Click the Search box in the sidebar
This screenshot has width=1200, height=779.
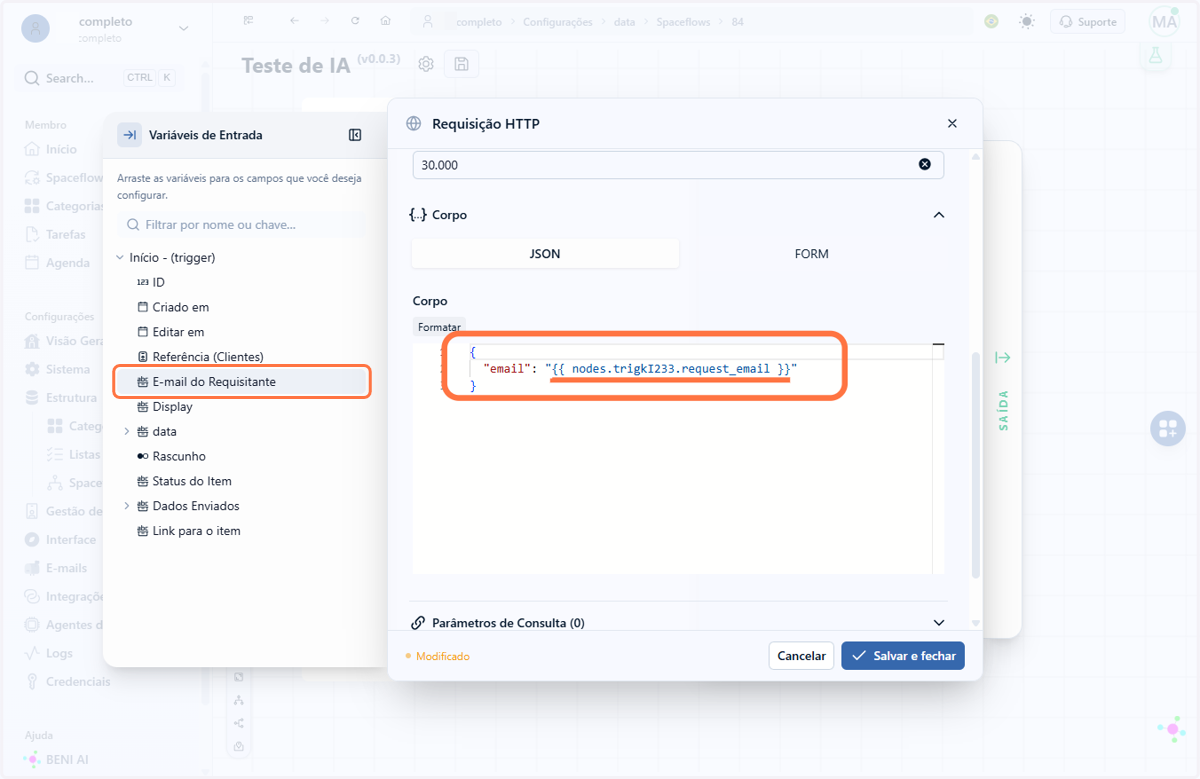coord(100,78)
